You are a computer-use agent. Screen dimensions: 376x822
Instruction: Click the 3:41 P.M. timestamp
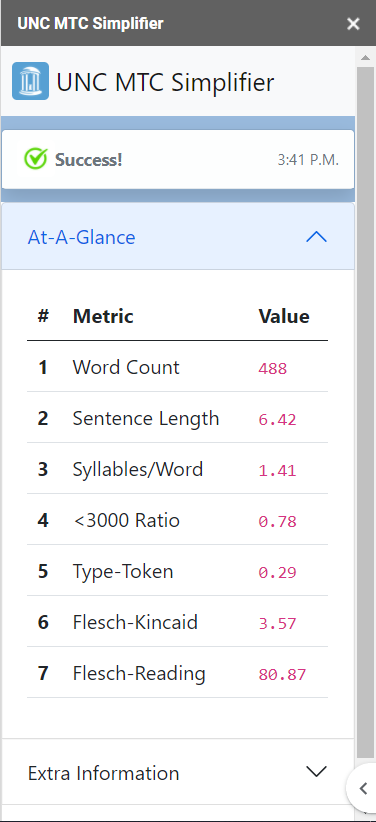point(308,160)
